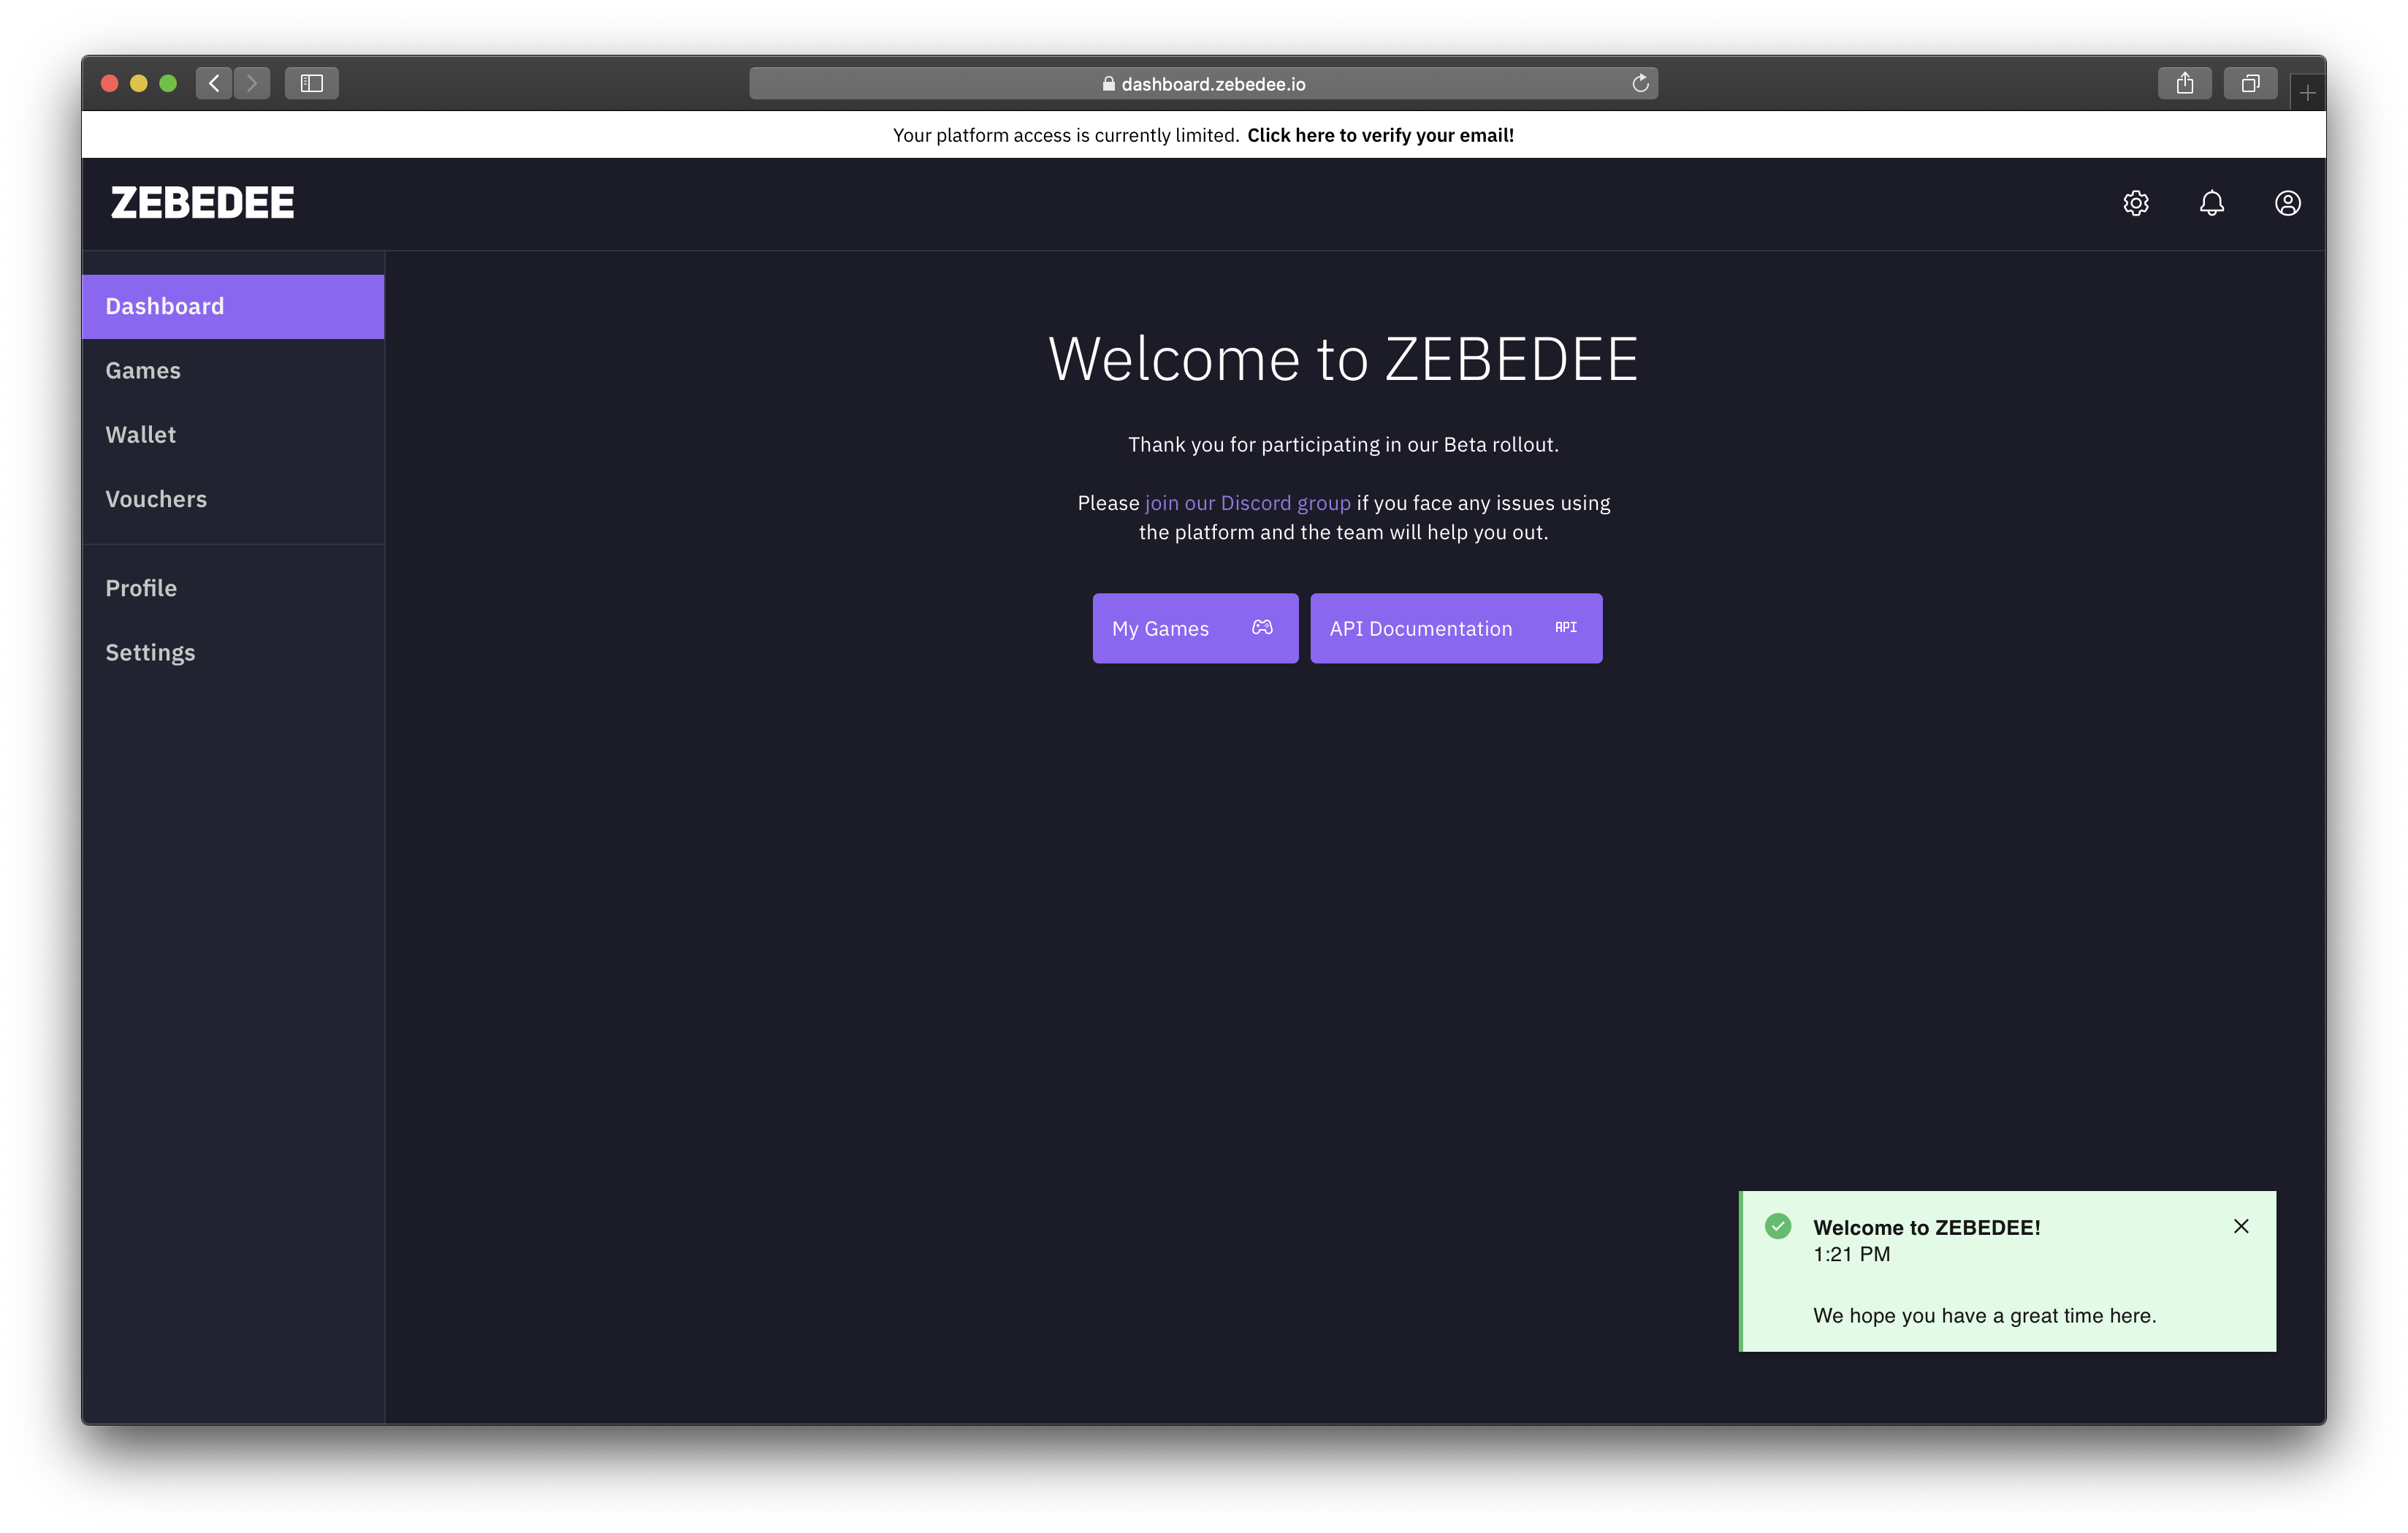This screenshot has width=2408, height=1533.
Task: Open settings via the gear icon
Action: click(2135, 203)
